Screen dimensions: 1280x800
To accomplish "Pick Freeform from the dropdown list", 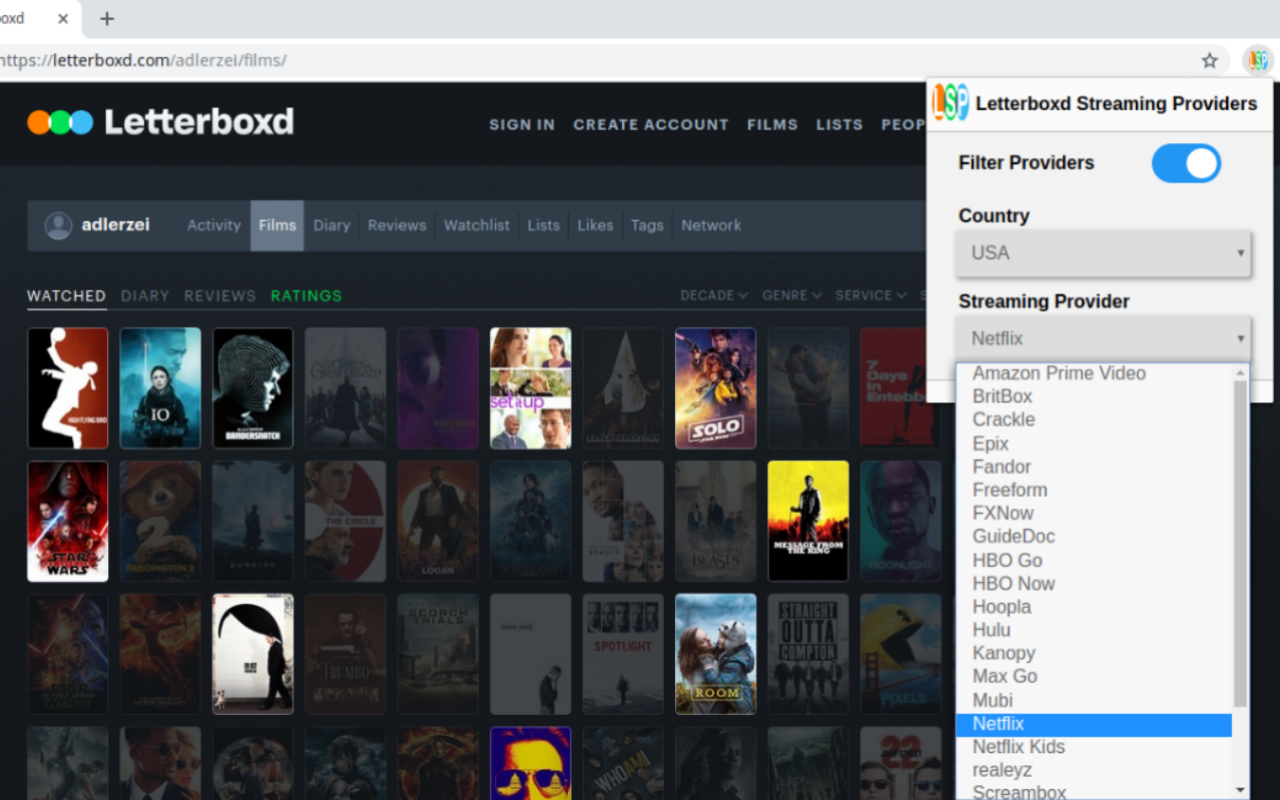I will [x=1094, y=490].
